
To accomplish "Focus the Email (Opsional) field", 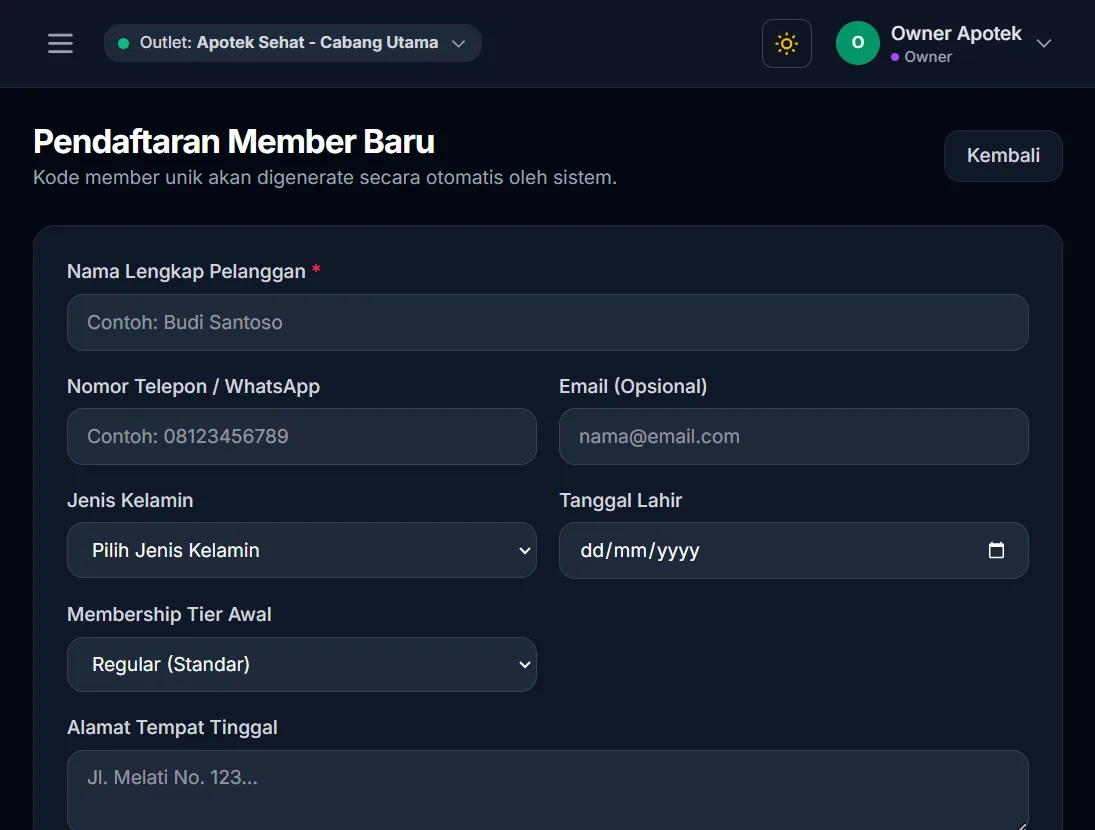I will pyautogui.click(x=793, y=436).
